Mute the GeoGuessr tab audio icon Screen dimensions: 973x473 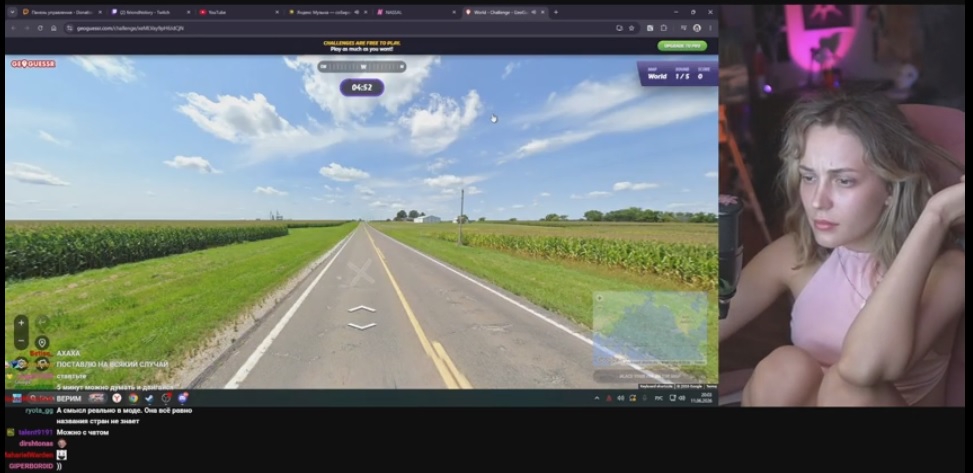534,12
